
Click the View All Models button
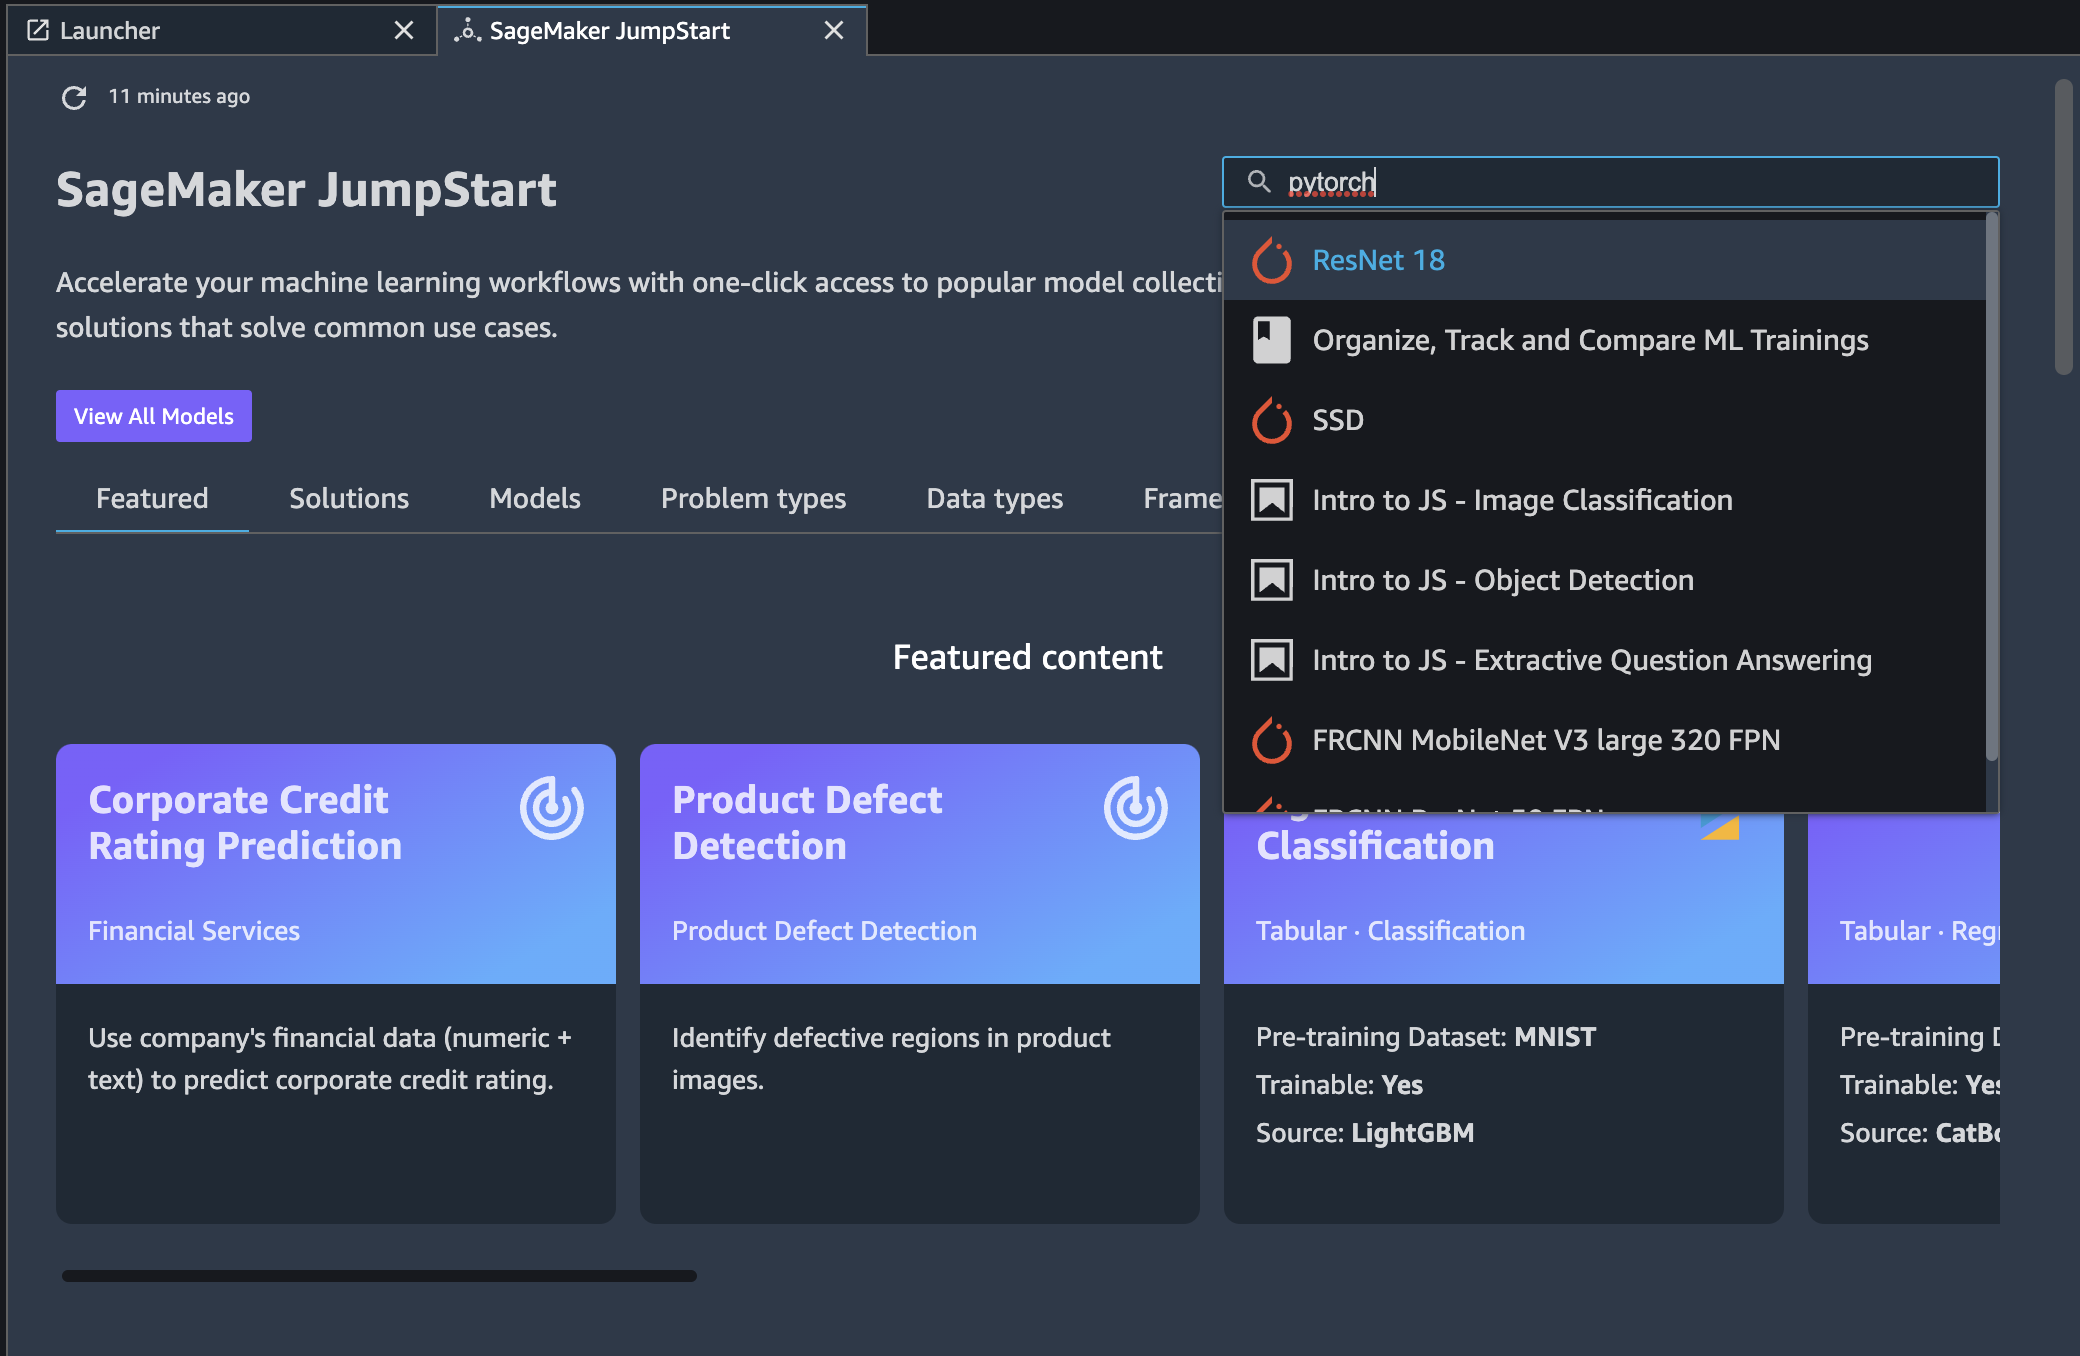coord(153,415)
